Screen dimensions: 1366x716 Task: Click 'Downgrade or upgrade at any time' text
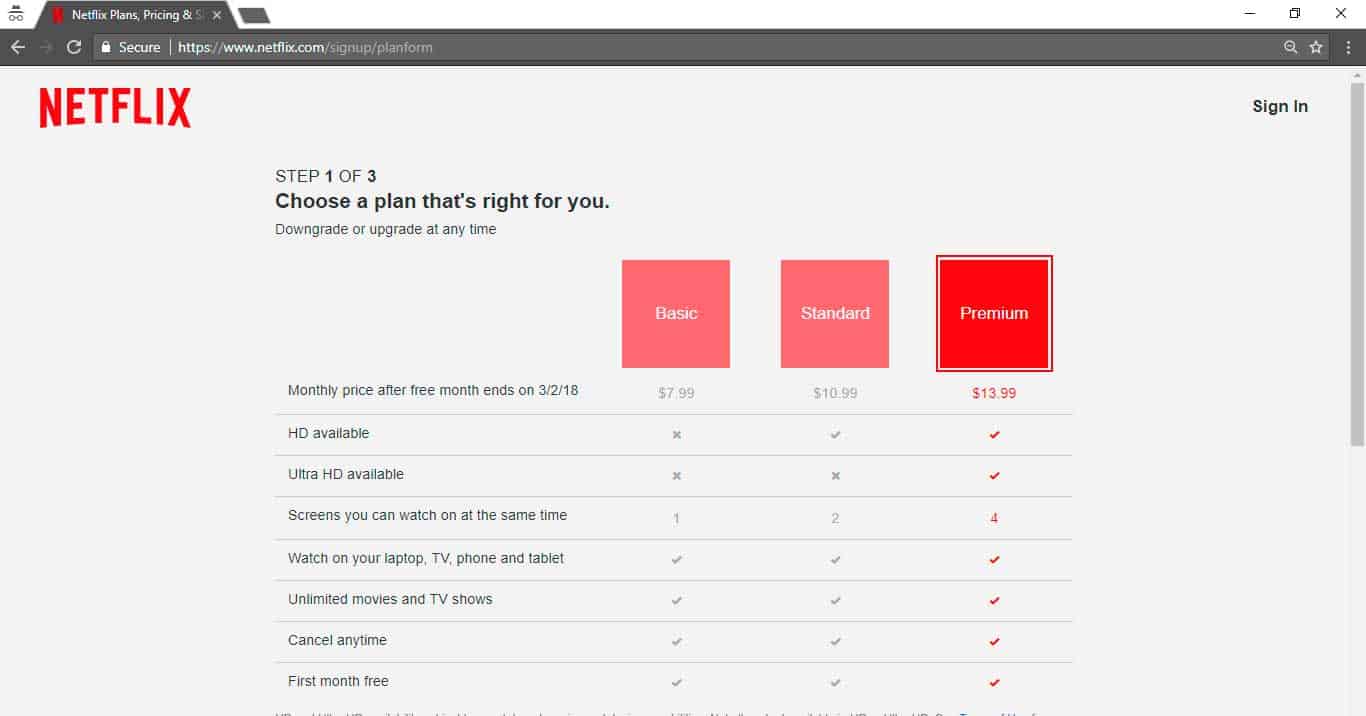pos(386,229)
